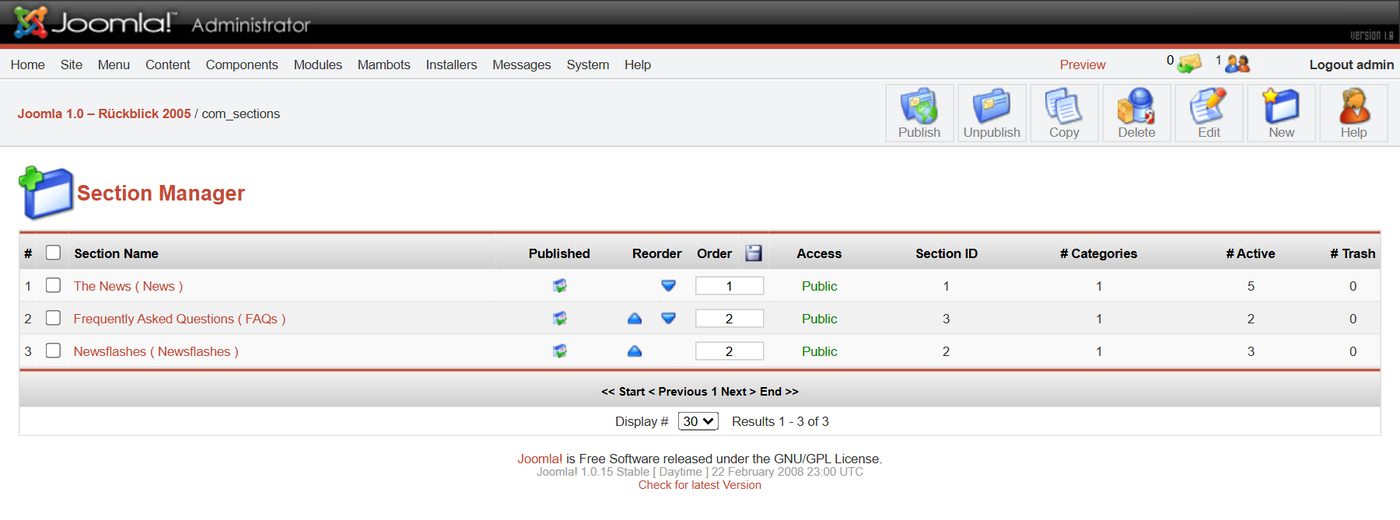Click the order field for Newsflashes
Screen dimensions: 1400x520
point(729,351)
